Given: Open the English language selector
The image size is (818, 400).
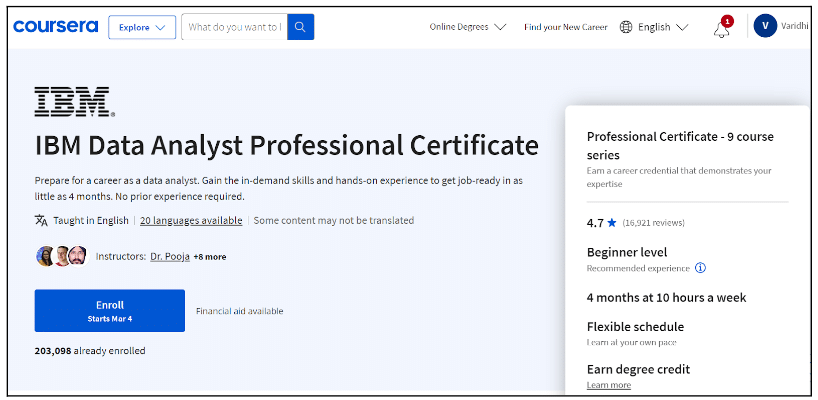Looking at the screenshot, I should click(x=654, y=27).
